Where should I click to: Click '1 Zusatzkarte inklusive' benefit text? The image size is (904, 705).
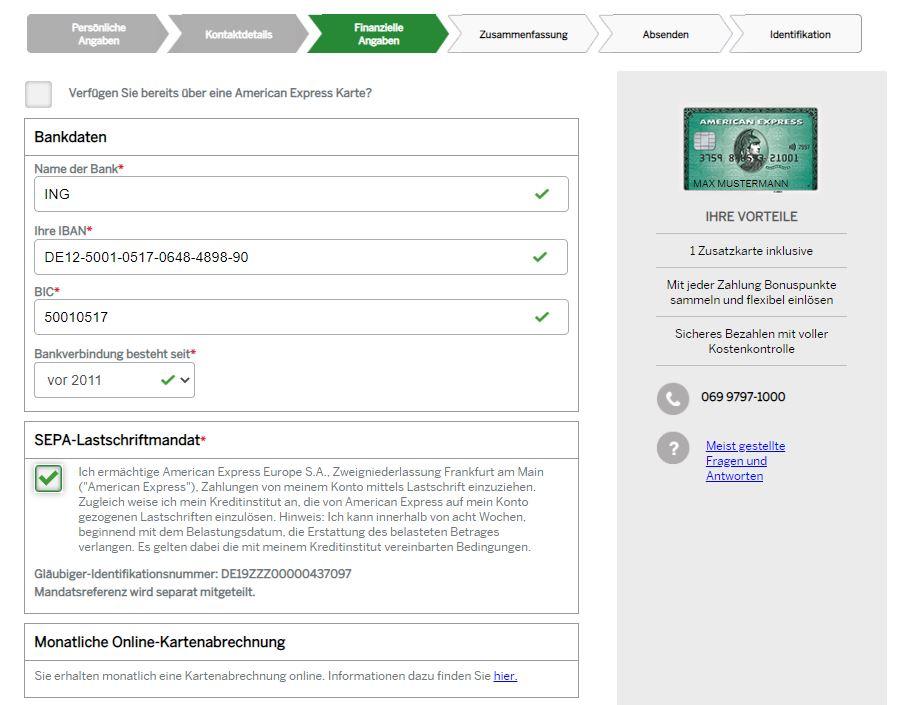[751, 251]
